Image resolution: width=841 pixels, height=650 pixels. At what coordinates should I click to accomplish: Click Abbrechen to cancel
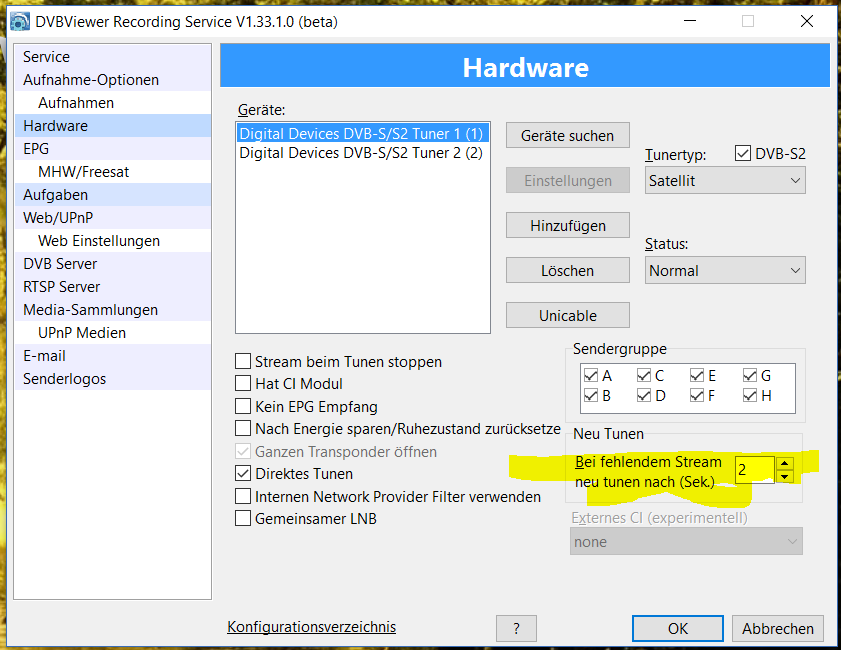tap(778, 629)
